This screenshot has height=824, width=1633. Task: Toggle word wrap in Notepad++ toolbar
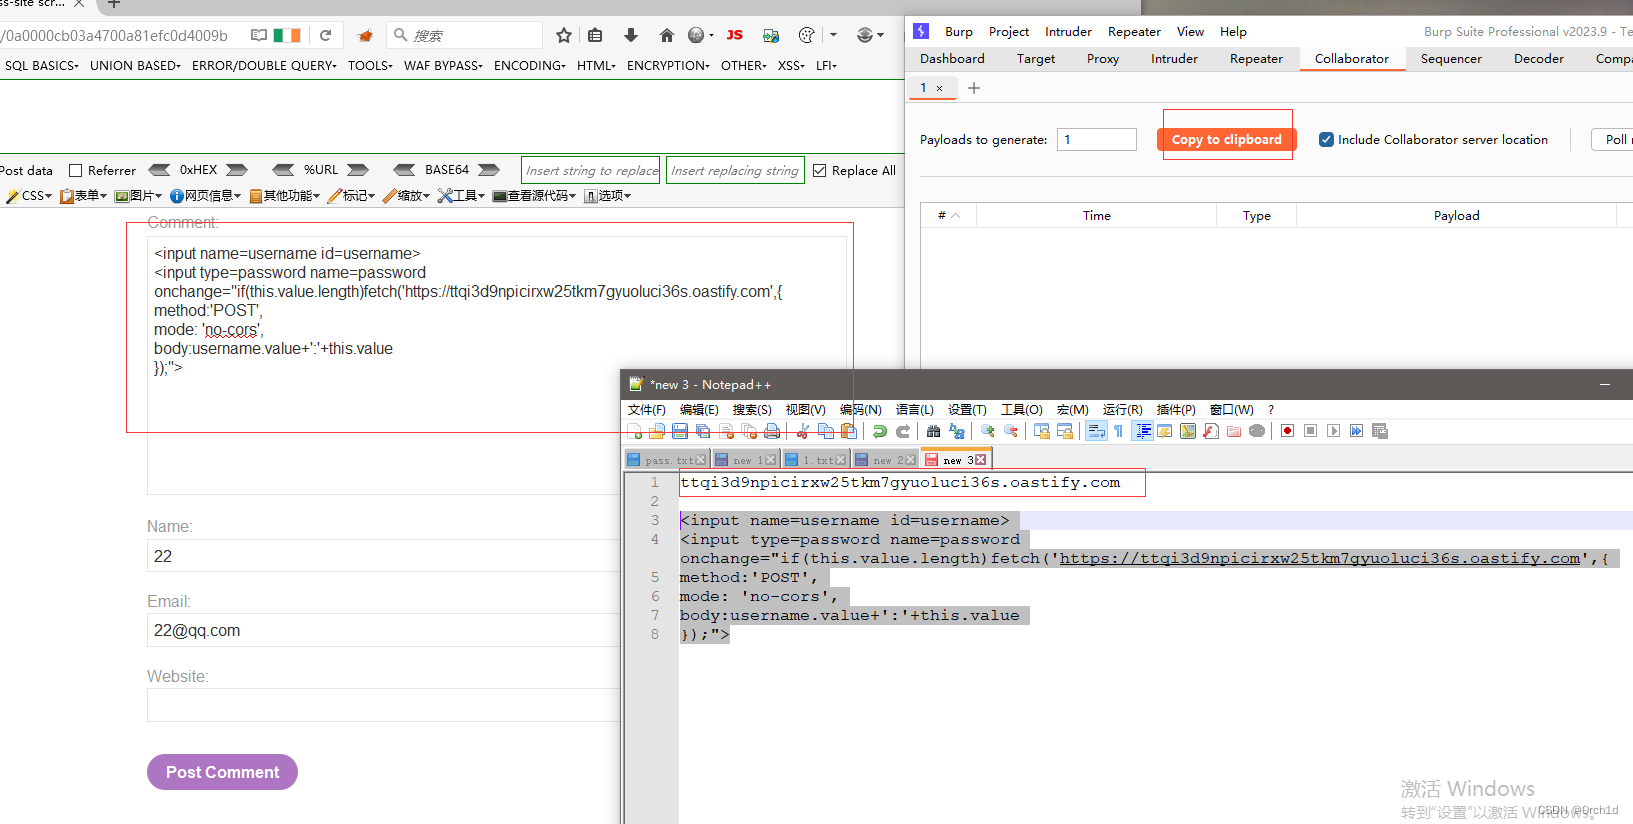[x=1096, y=431]
